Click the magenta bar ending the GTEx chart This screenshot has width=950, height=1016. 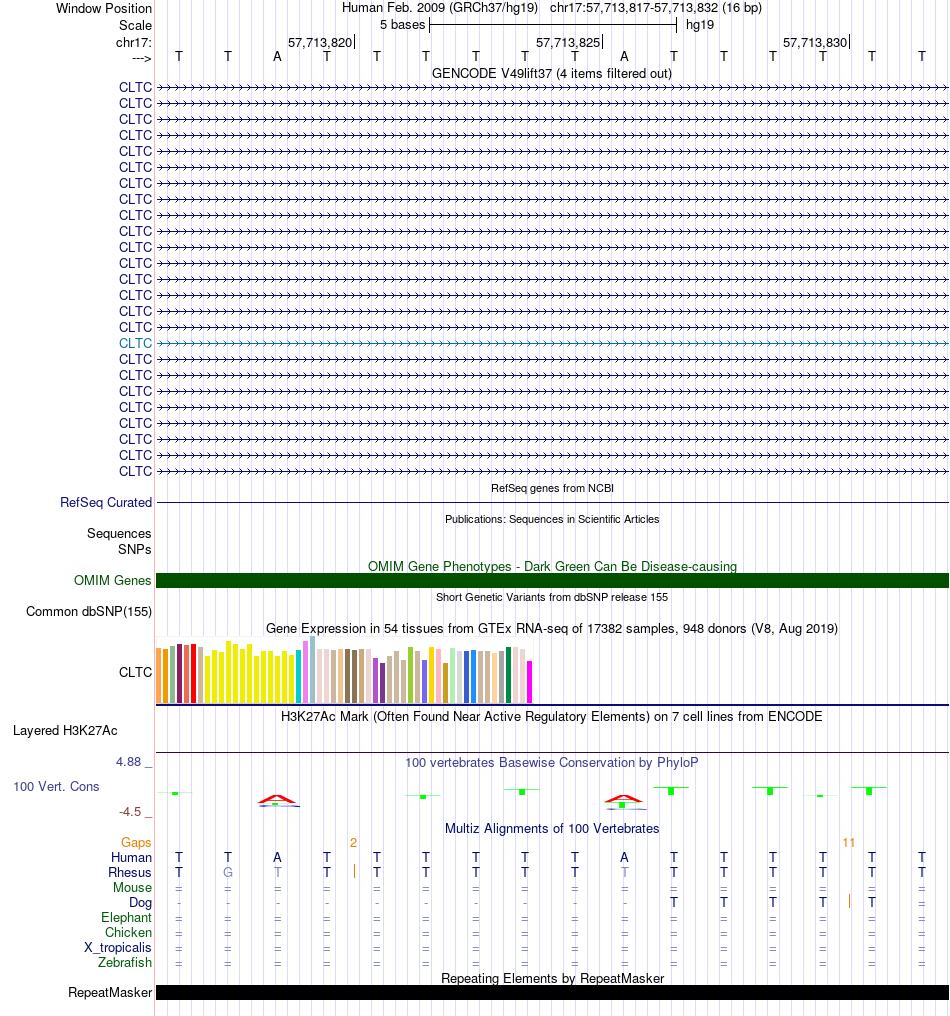(x=529, y=682)
